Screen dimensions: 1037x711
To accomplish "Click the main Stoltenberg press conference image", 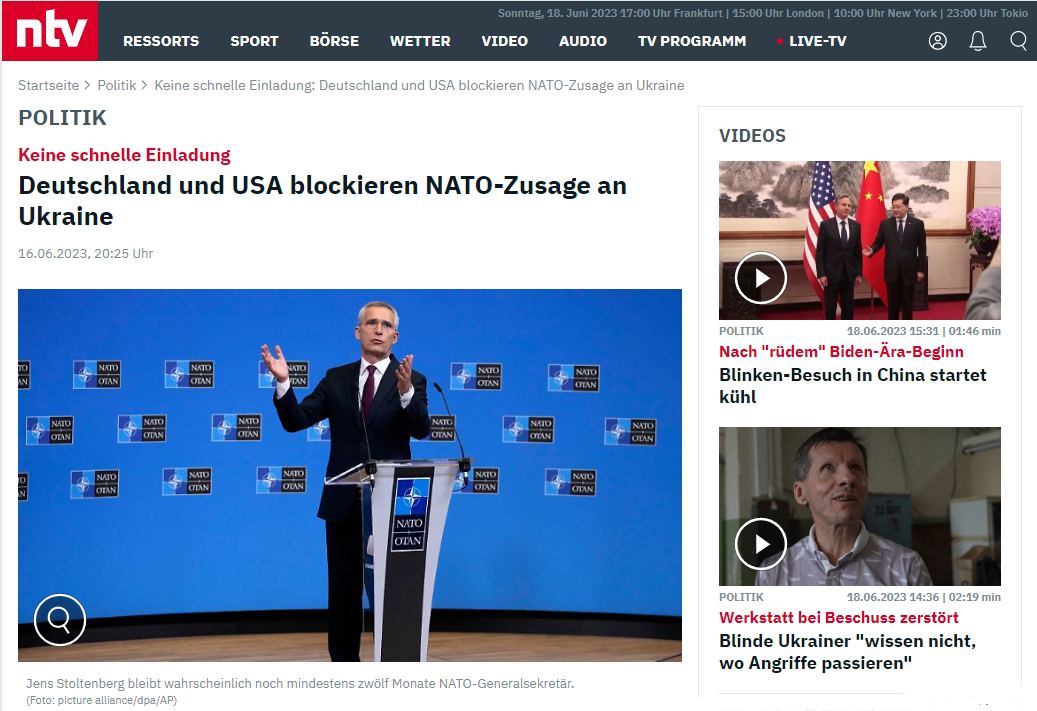I will click(x=350, y=475).
